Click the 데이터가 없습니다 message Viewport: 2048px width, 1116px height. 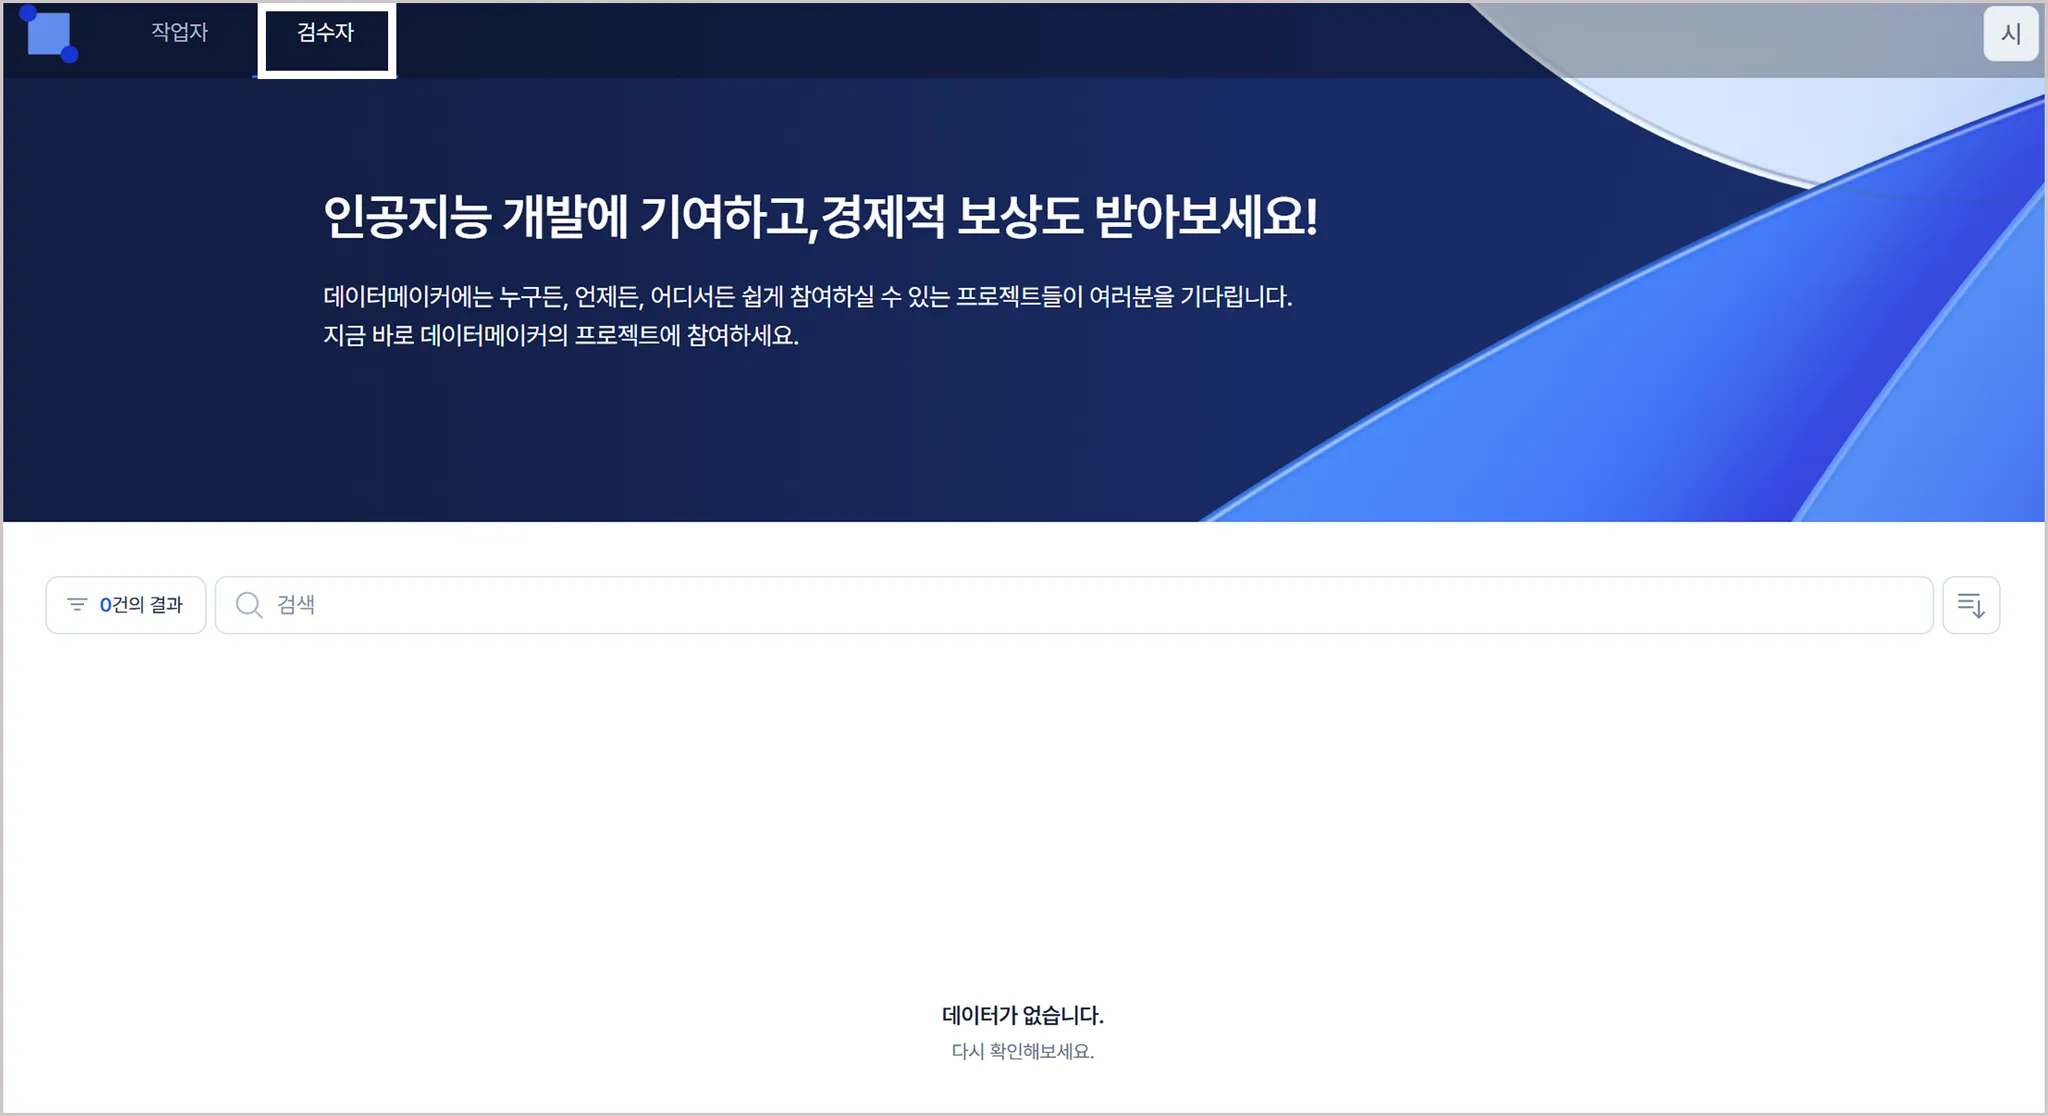1022,1015
